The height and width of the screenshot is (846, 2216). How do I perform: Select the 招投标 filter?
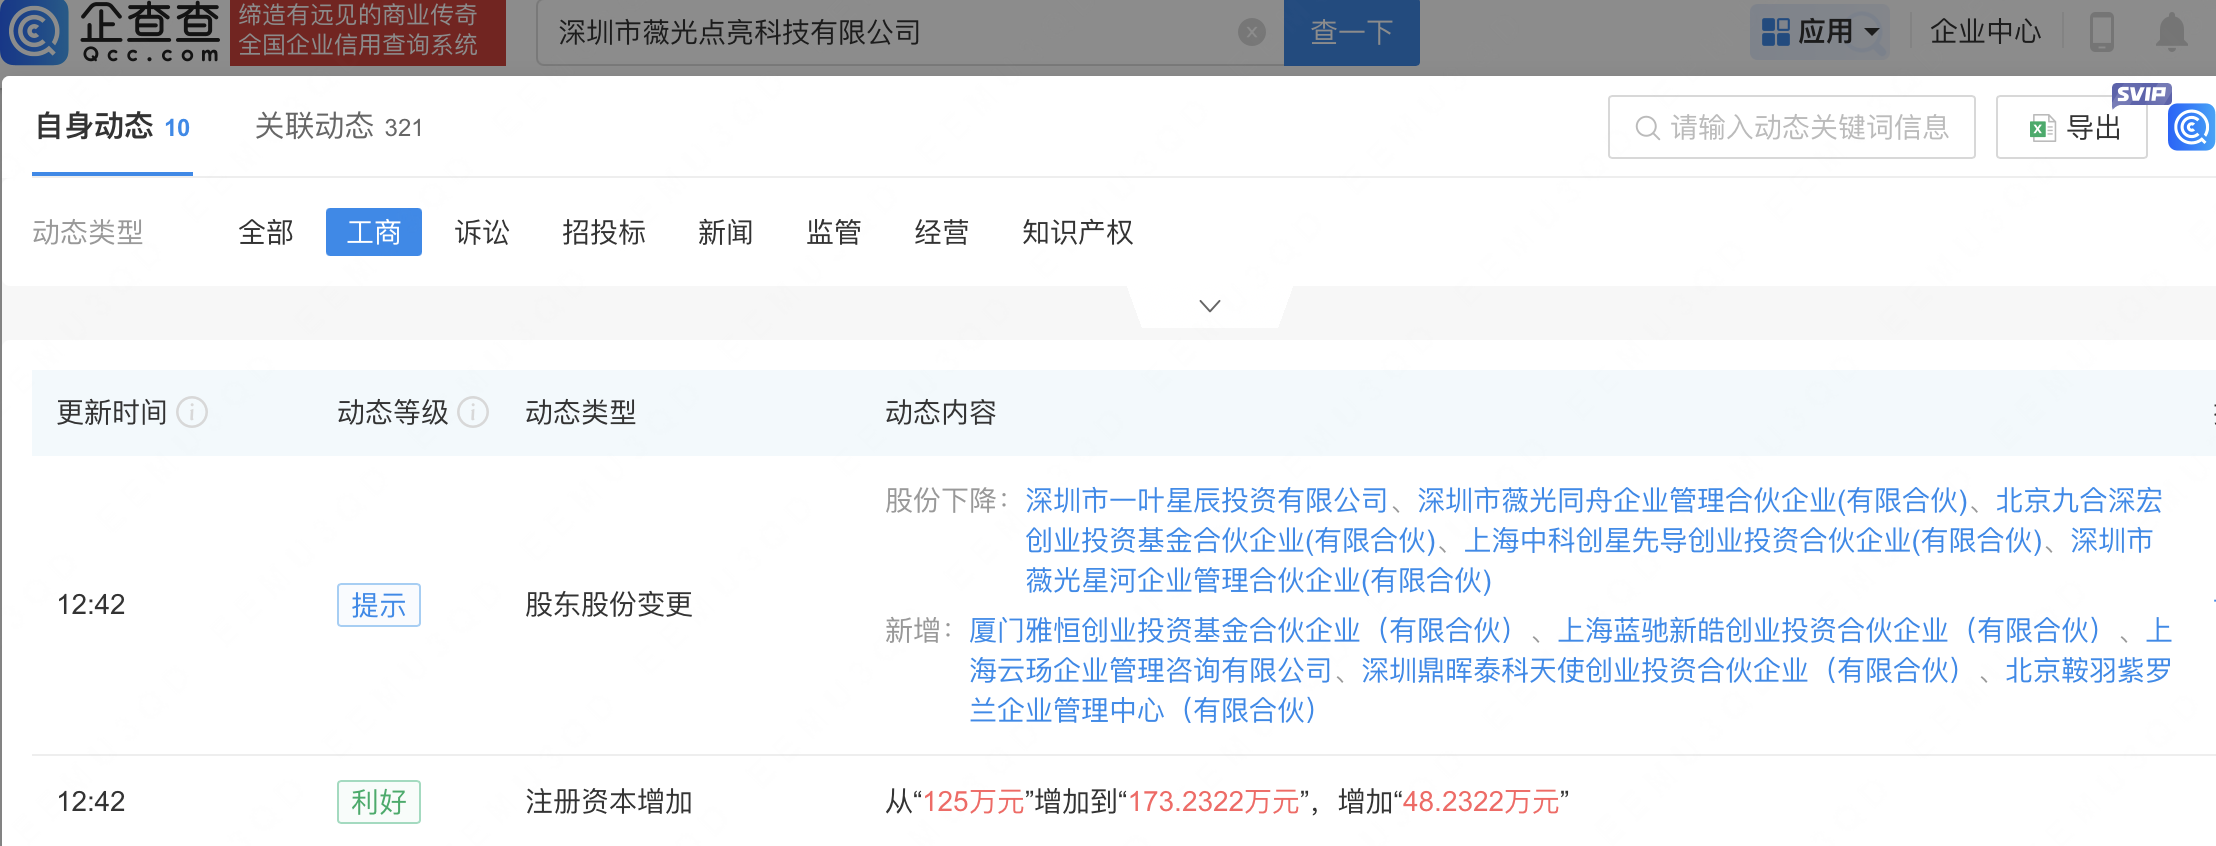pyautogui.click(x=604, y=233)
